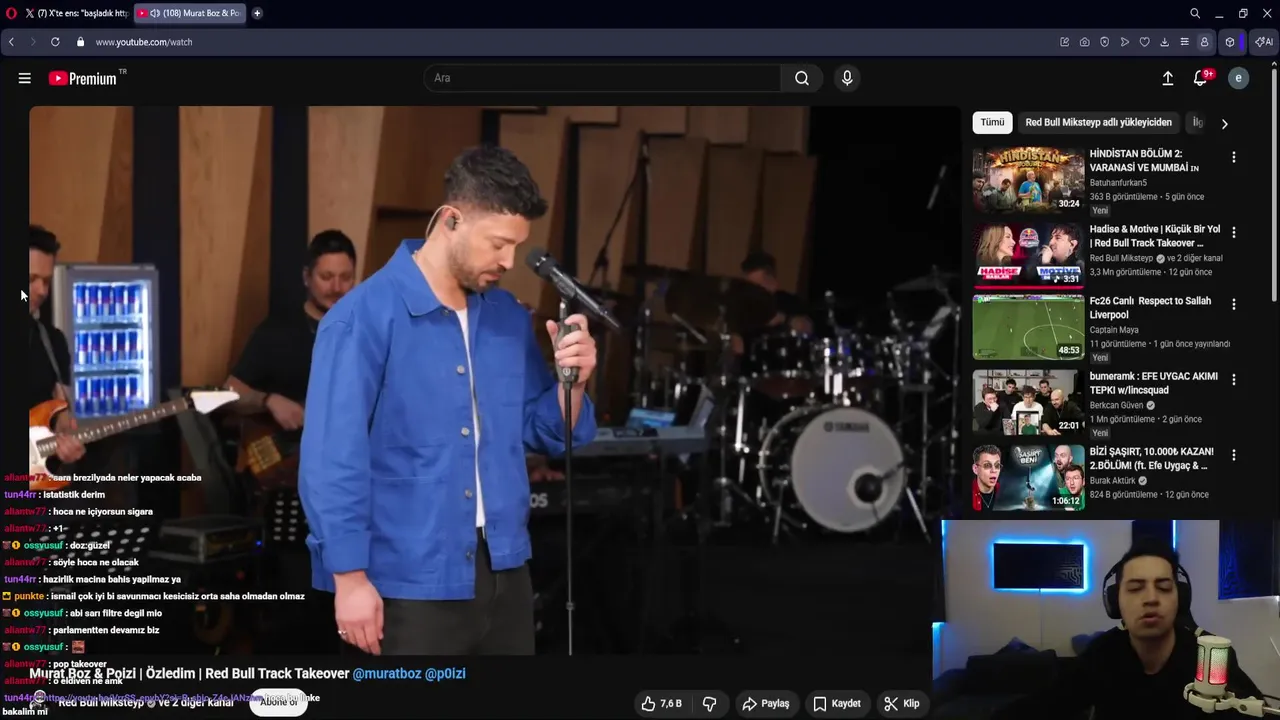The width and height of the screenshot is (1280, 720).
Task: Select the Tümü filter chip
Action: pos(992,122)
